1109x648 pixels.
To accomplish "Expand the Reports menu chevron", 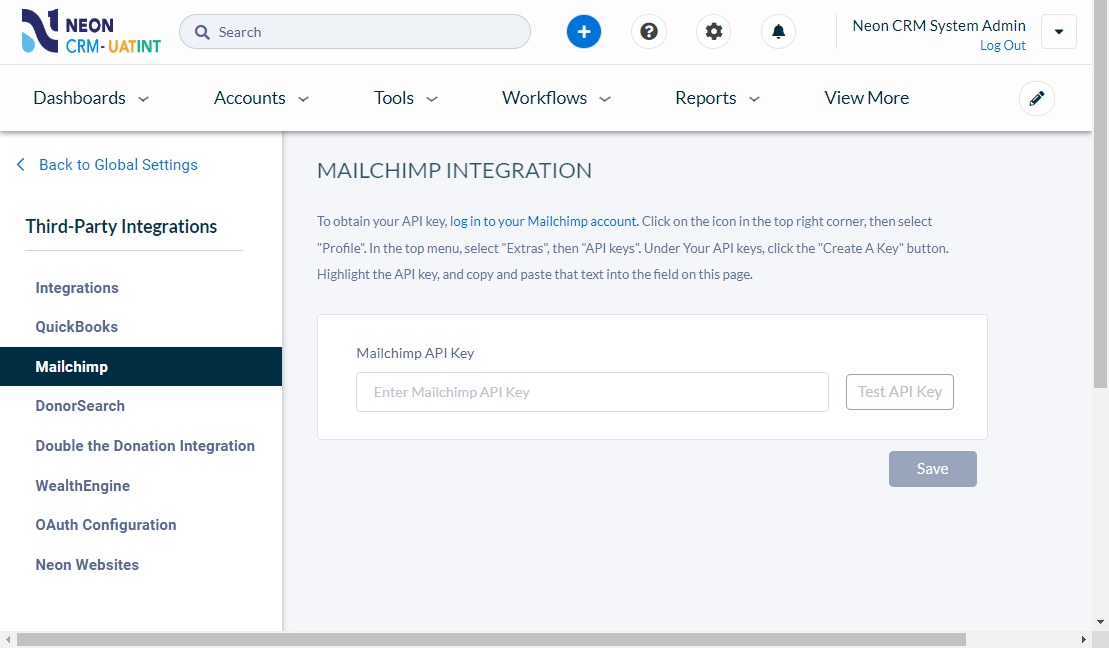I will 755,99.
